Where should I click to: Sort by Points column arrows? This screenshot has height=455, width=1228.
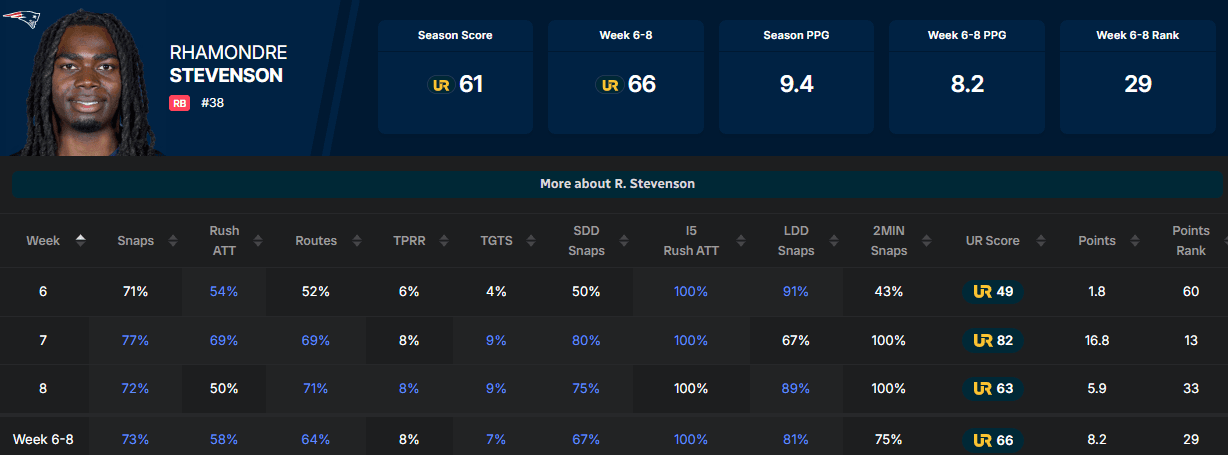(1133, 241)
